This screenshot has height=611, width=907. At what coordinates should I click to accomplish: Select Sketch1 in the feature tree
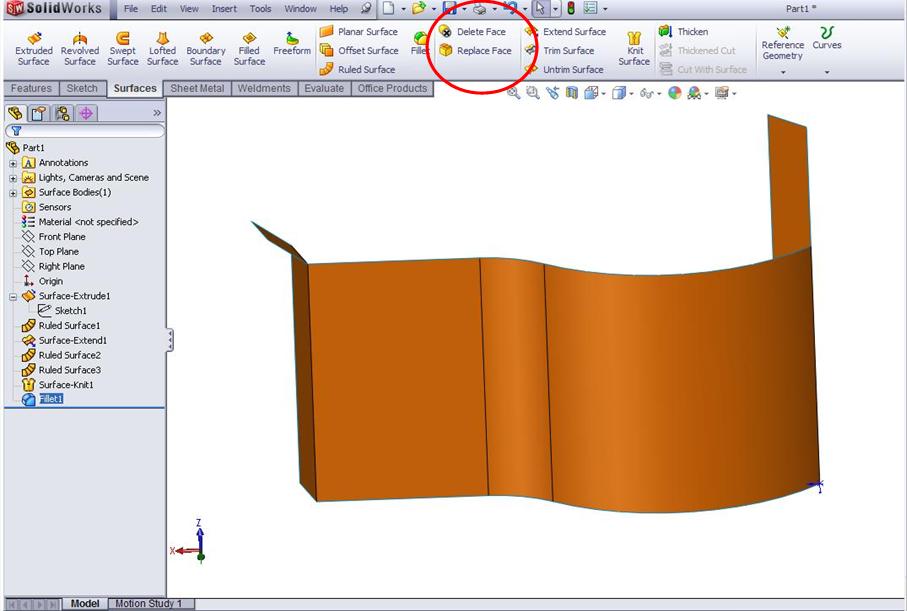[x=62, y=311]
